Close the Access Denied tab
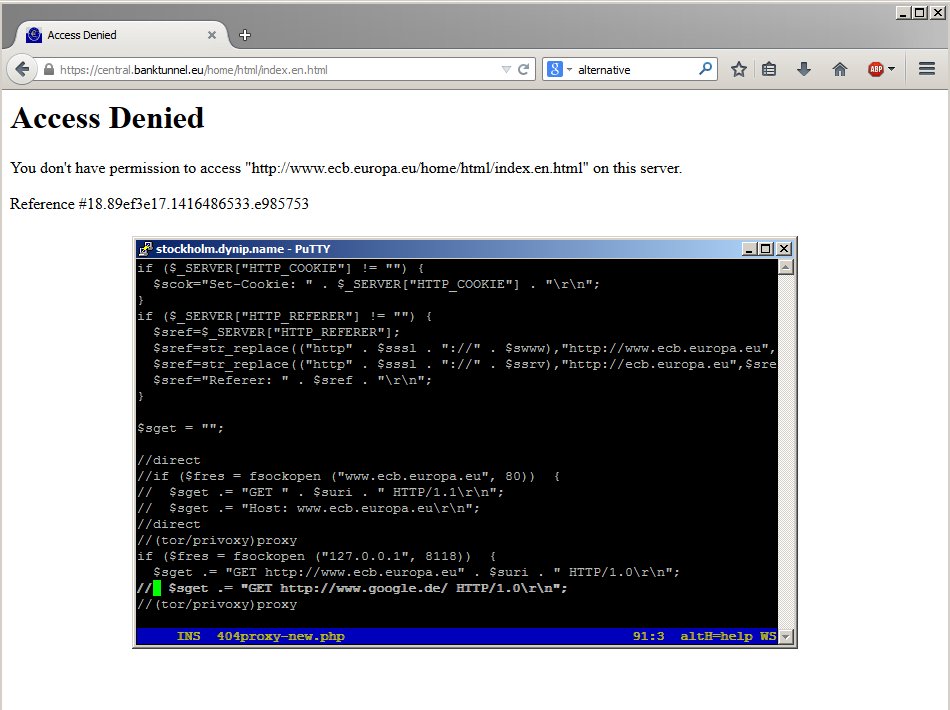 tap(212, 35)
